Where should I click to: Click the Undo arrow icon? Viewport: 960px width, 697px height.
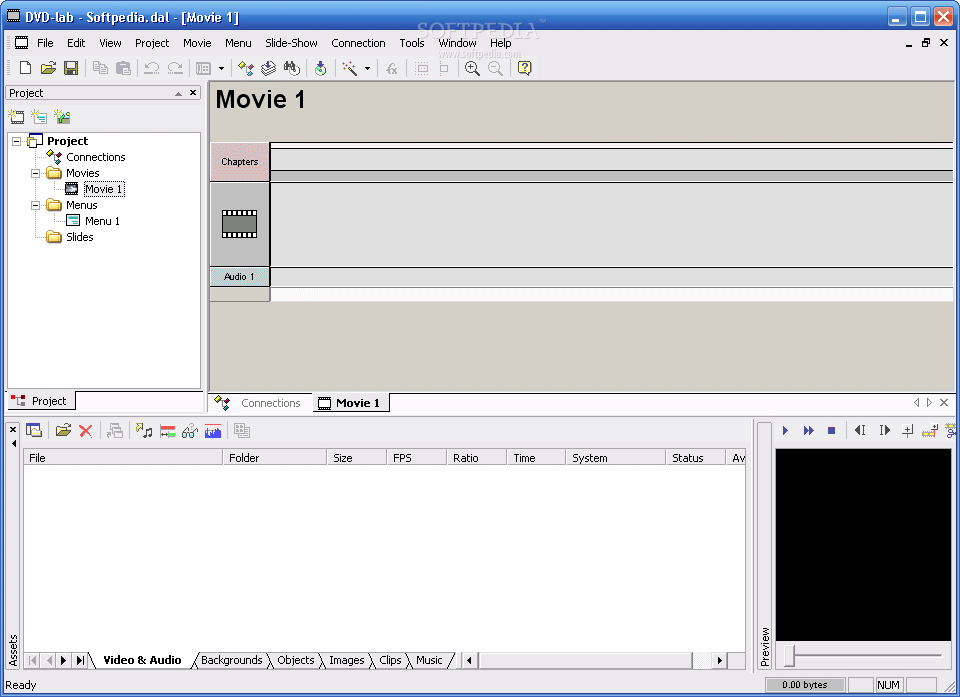coord(151,68)
